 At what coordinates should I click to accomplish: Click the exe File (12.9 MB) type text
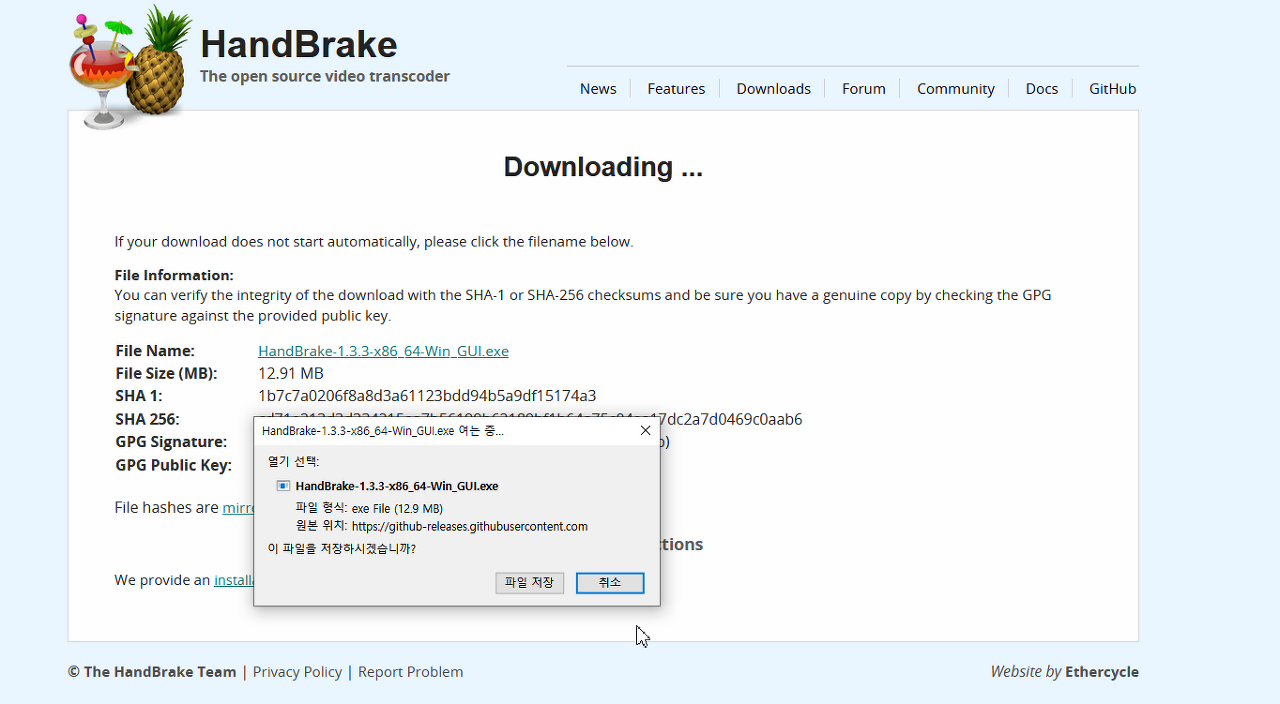point(397,508)
